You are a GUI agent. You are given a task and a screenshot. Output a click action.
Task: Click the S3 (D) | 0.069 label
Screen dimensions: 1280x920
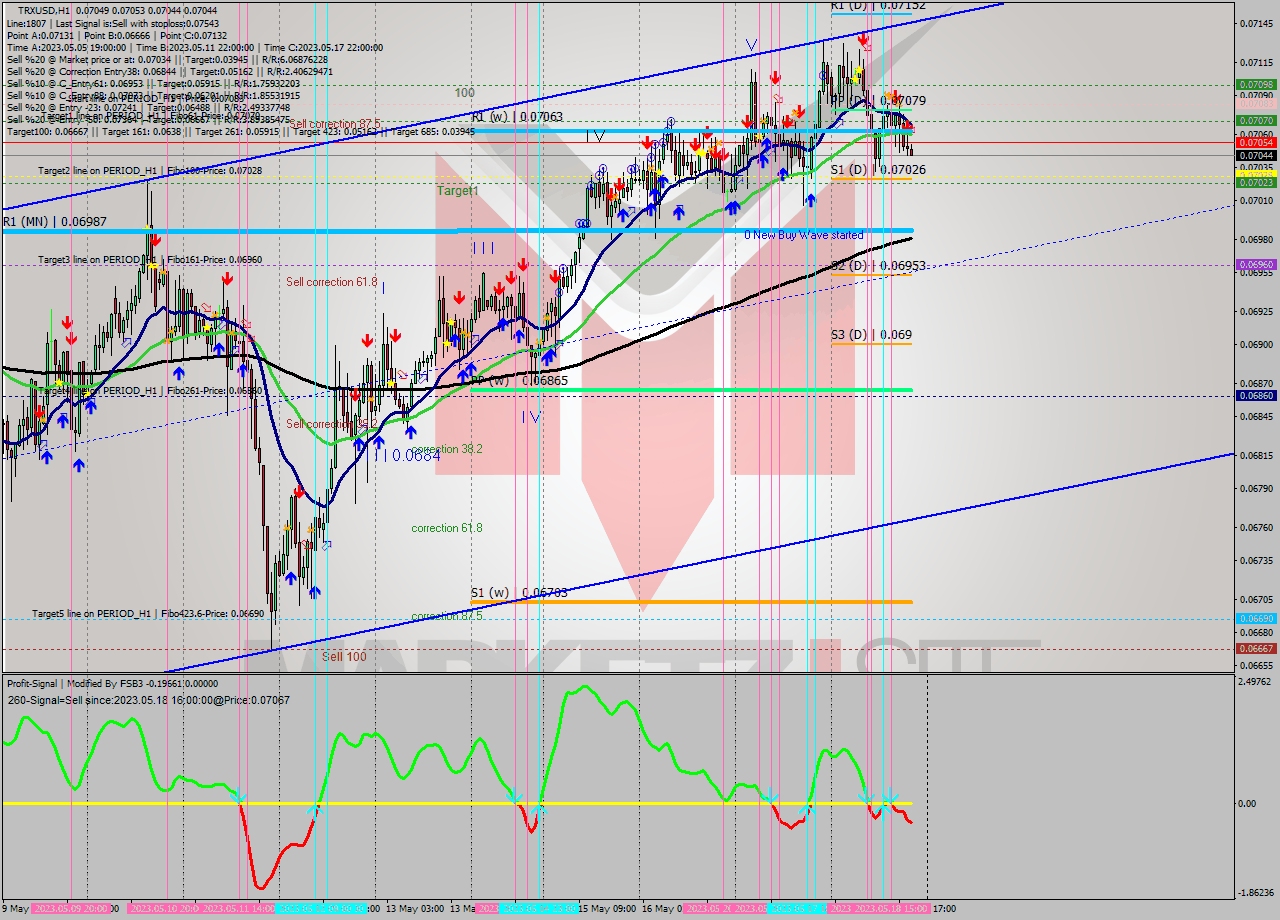click(x=871, y=335)
